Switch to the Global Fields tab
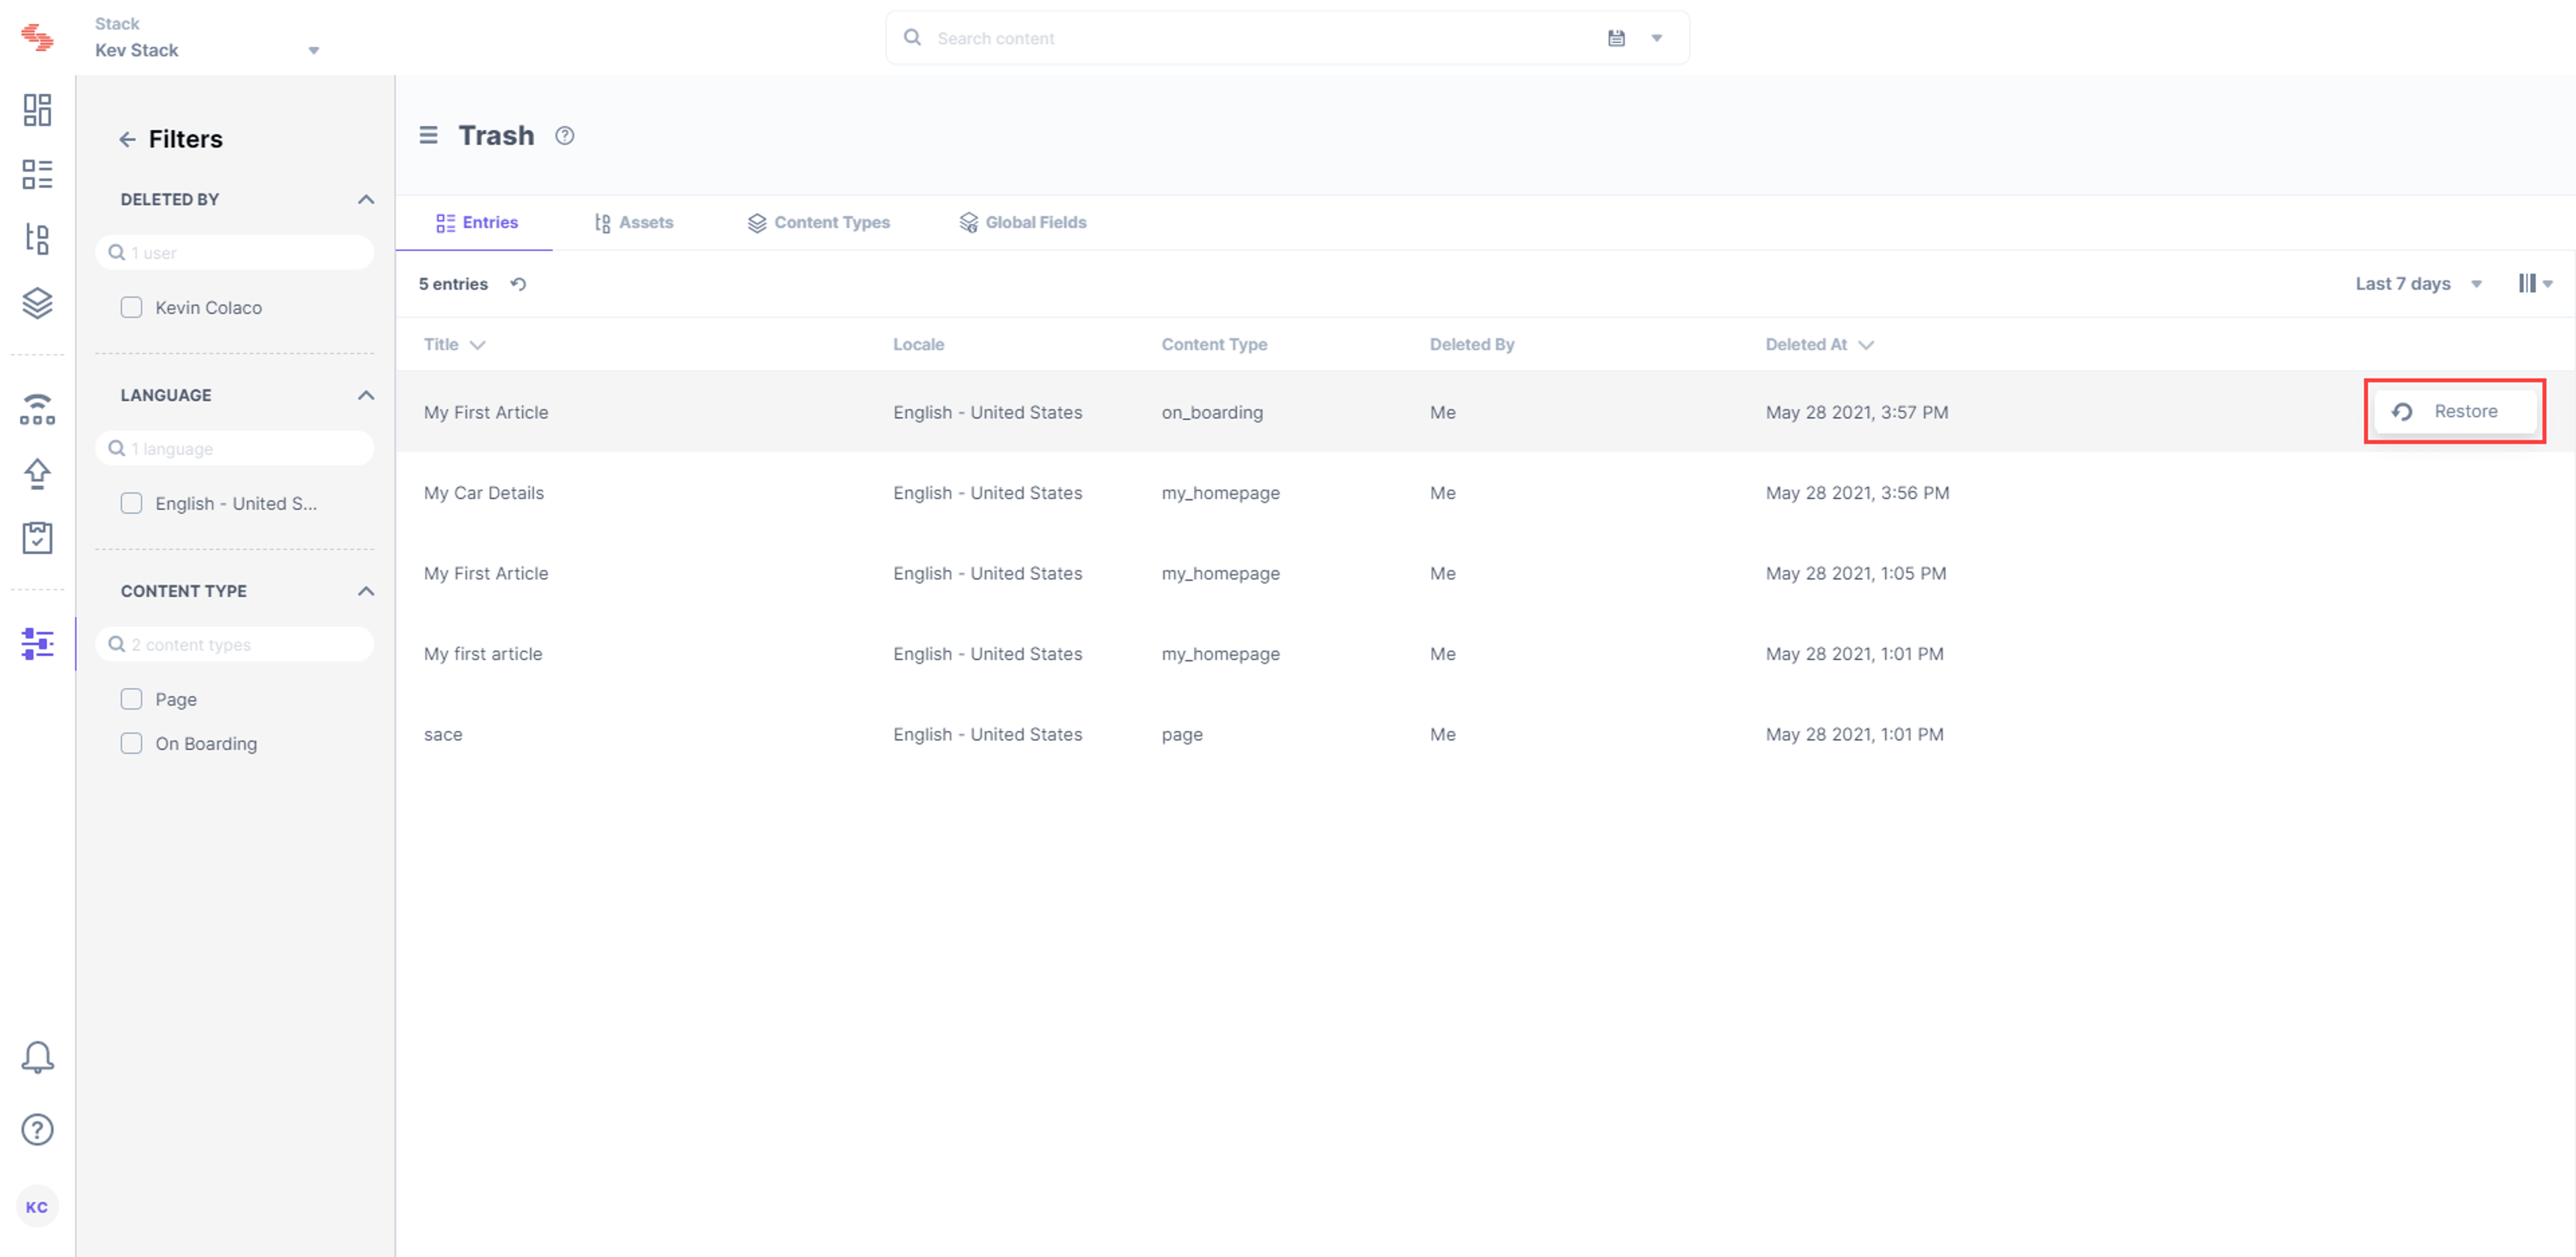Screen dimensions: 2576x1257 1022,222
